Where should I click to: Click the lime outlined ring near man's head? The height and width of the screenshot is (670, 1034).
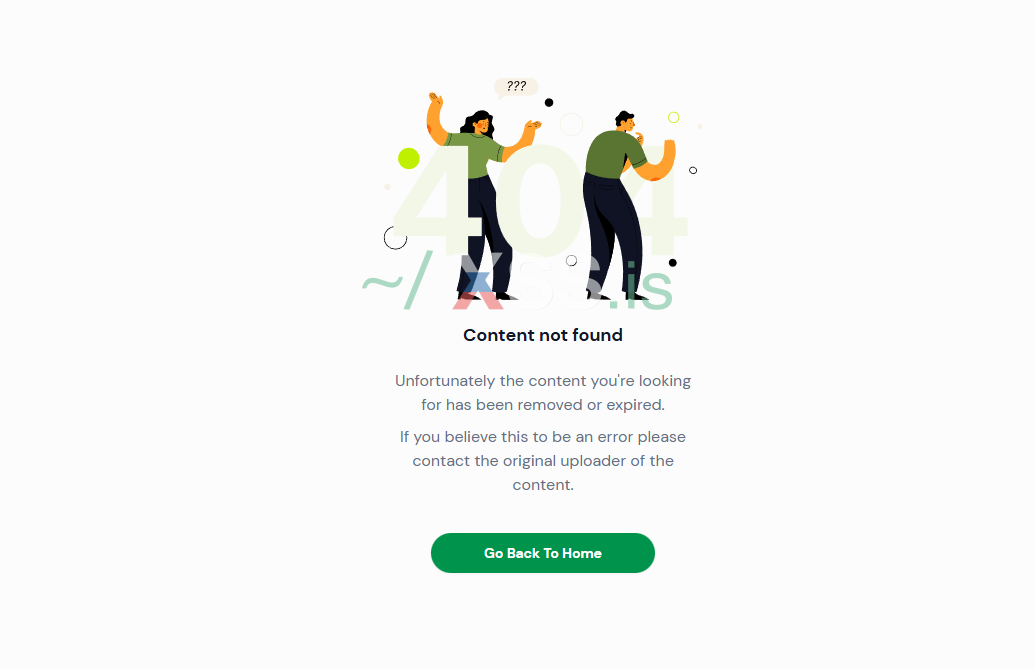click(x=673, y=117)
